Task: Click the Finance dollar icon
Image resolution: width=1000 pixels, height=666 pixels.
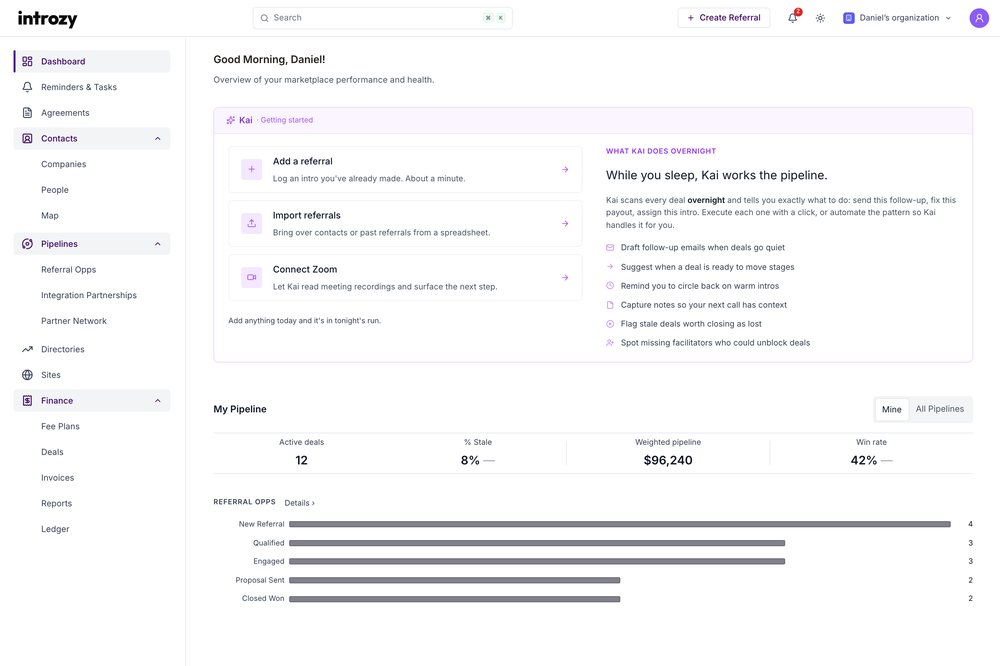Action: pos(27,401)
